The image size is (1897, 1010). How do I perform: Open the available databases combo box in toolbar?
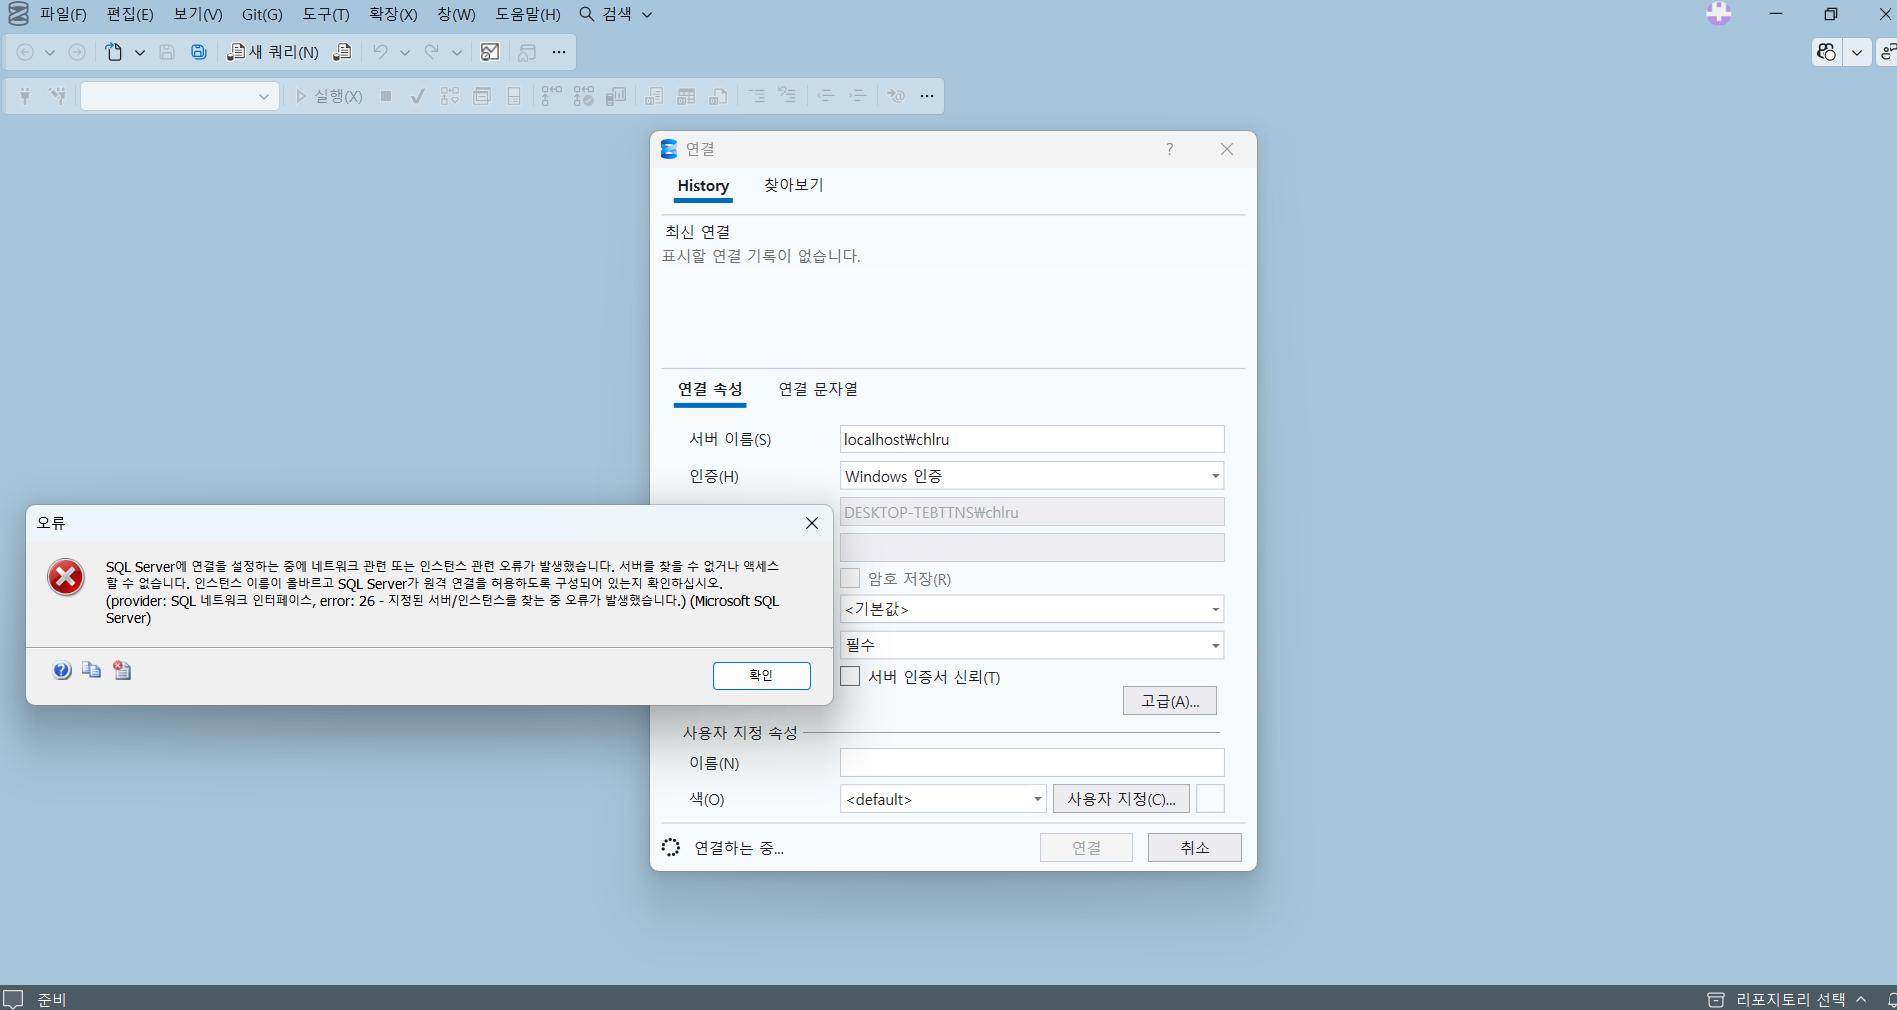[x=179, y=96]
